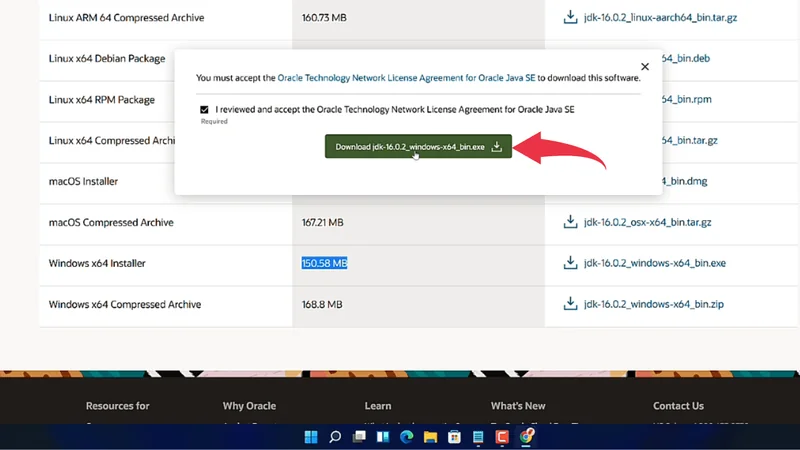
Task: Uncheck the license agreement acceptance checkbox
Action: point(204,110)
